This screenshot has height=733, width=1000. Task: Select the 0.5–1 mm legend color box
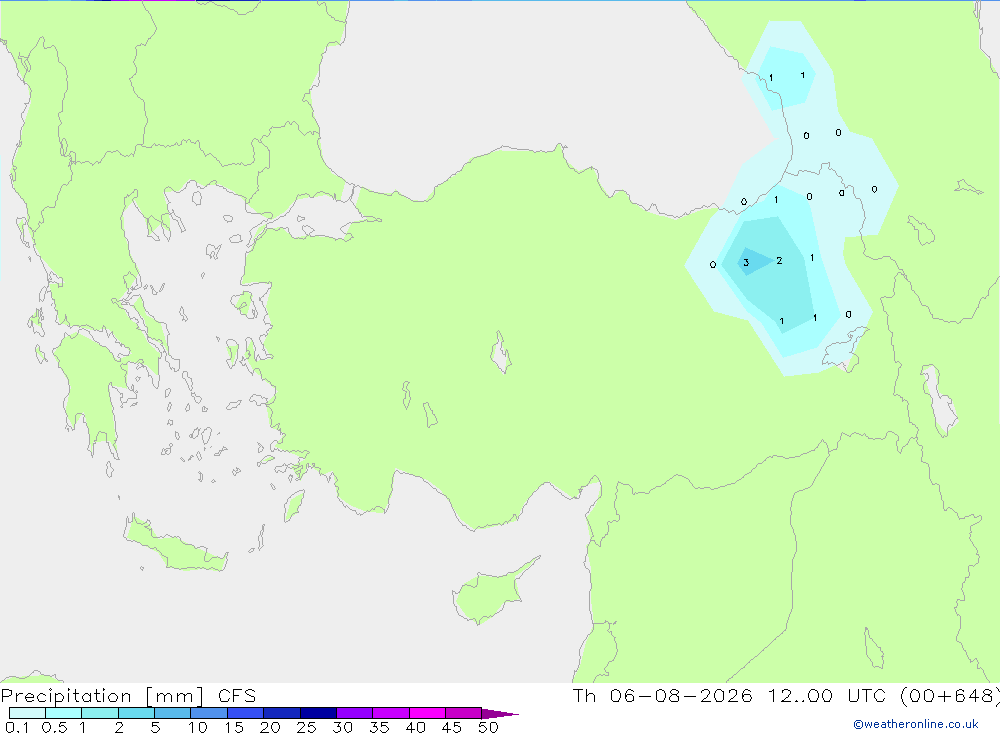(x=64, y=713)
